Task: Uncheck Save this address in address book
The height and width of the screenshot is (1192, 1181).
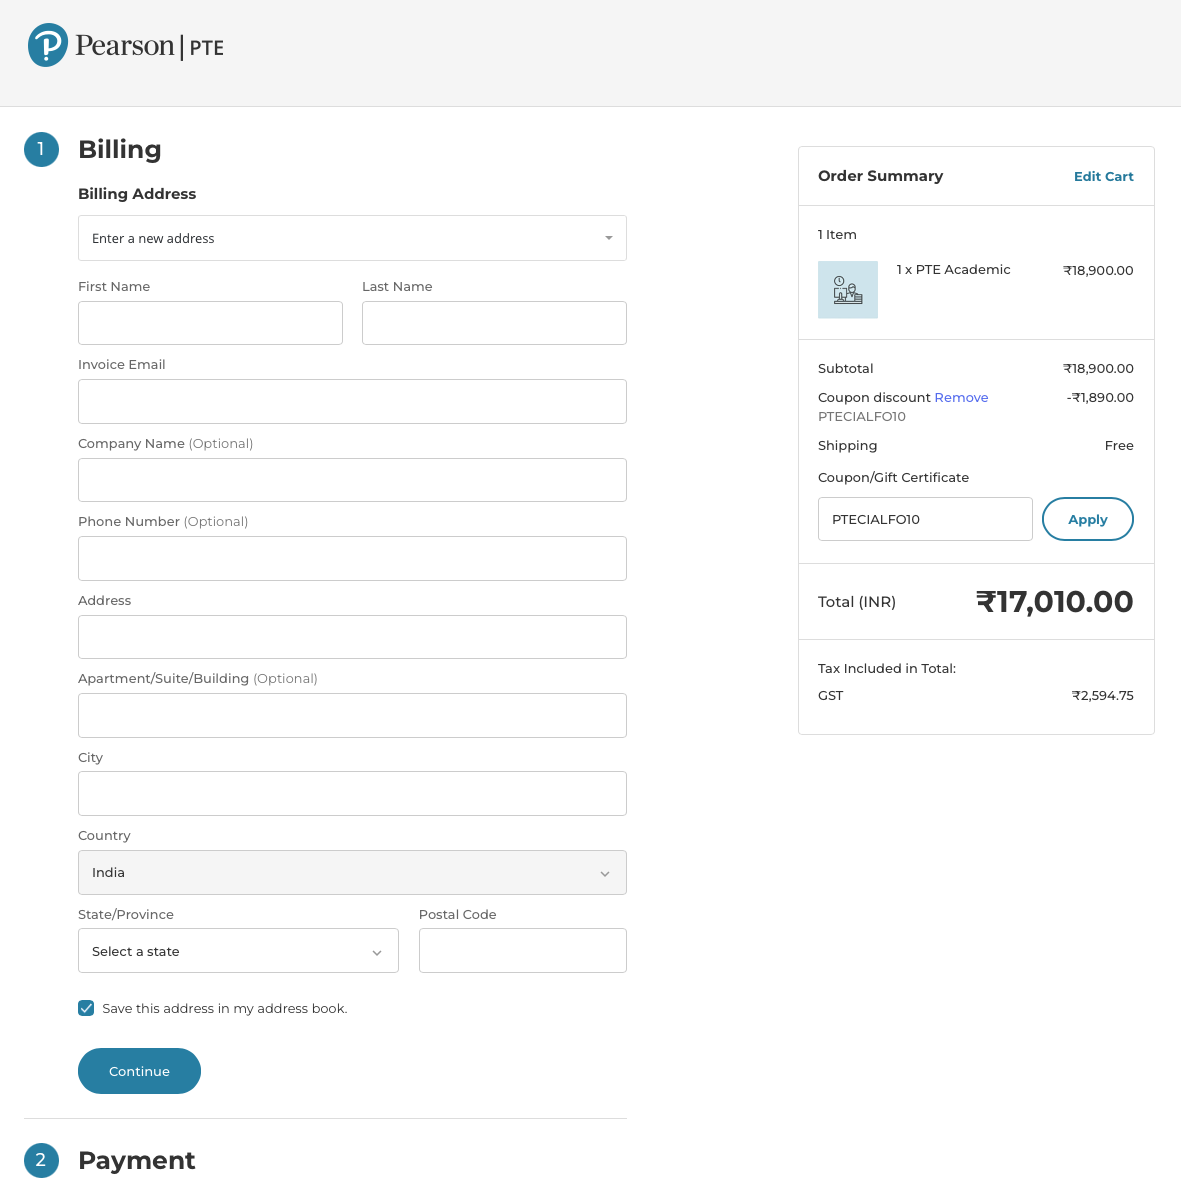Action: 86,1008
